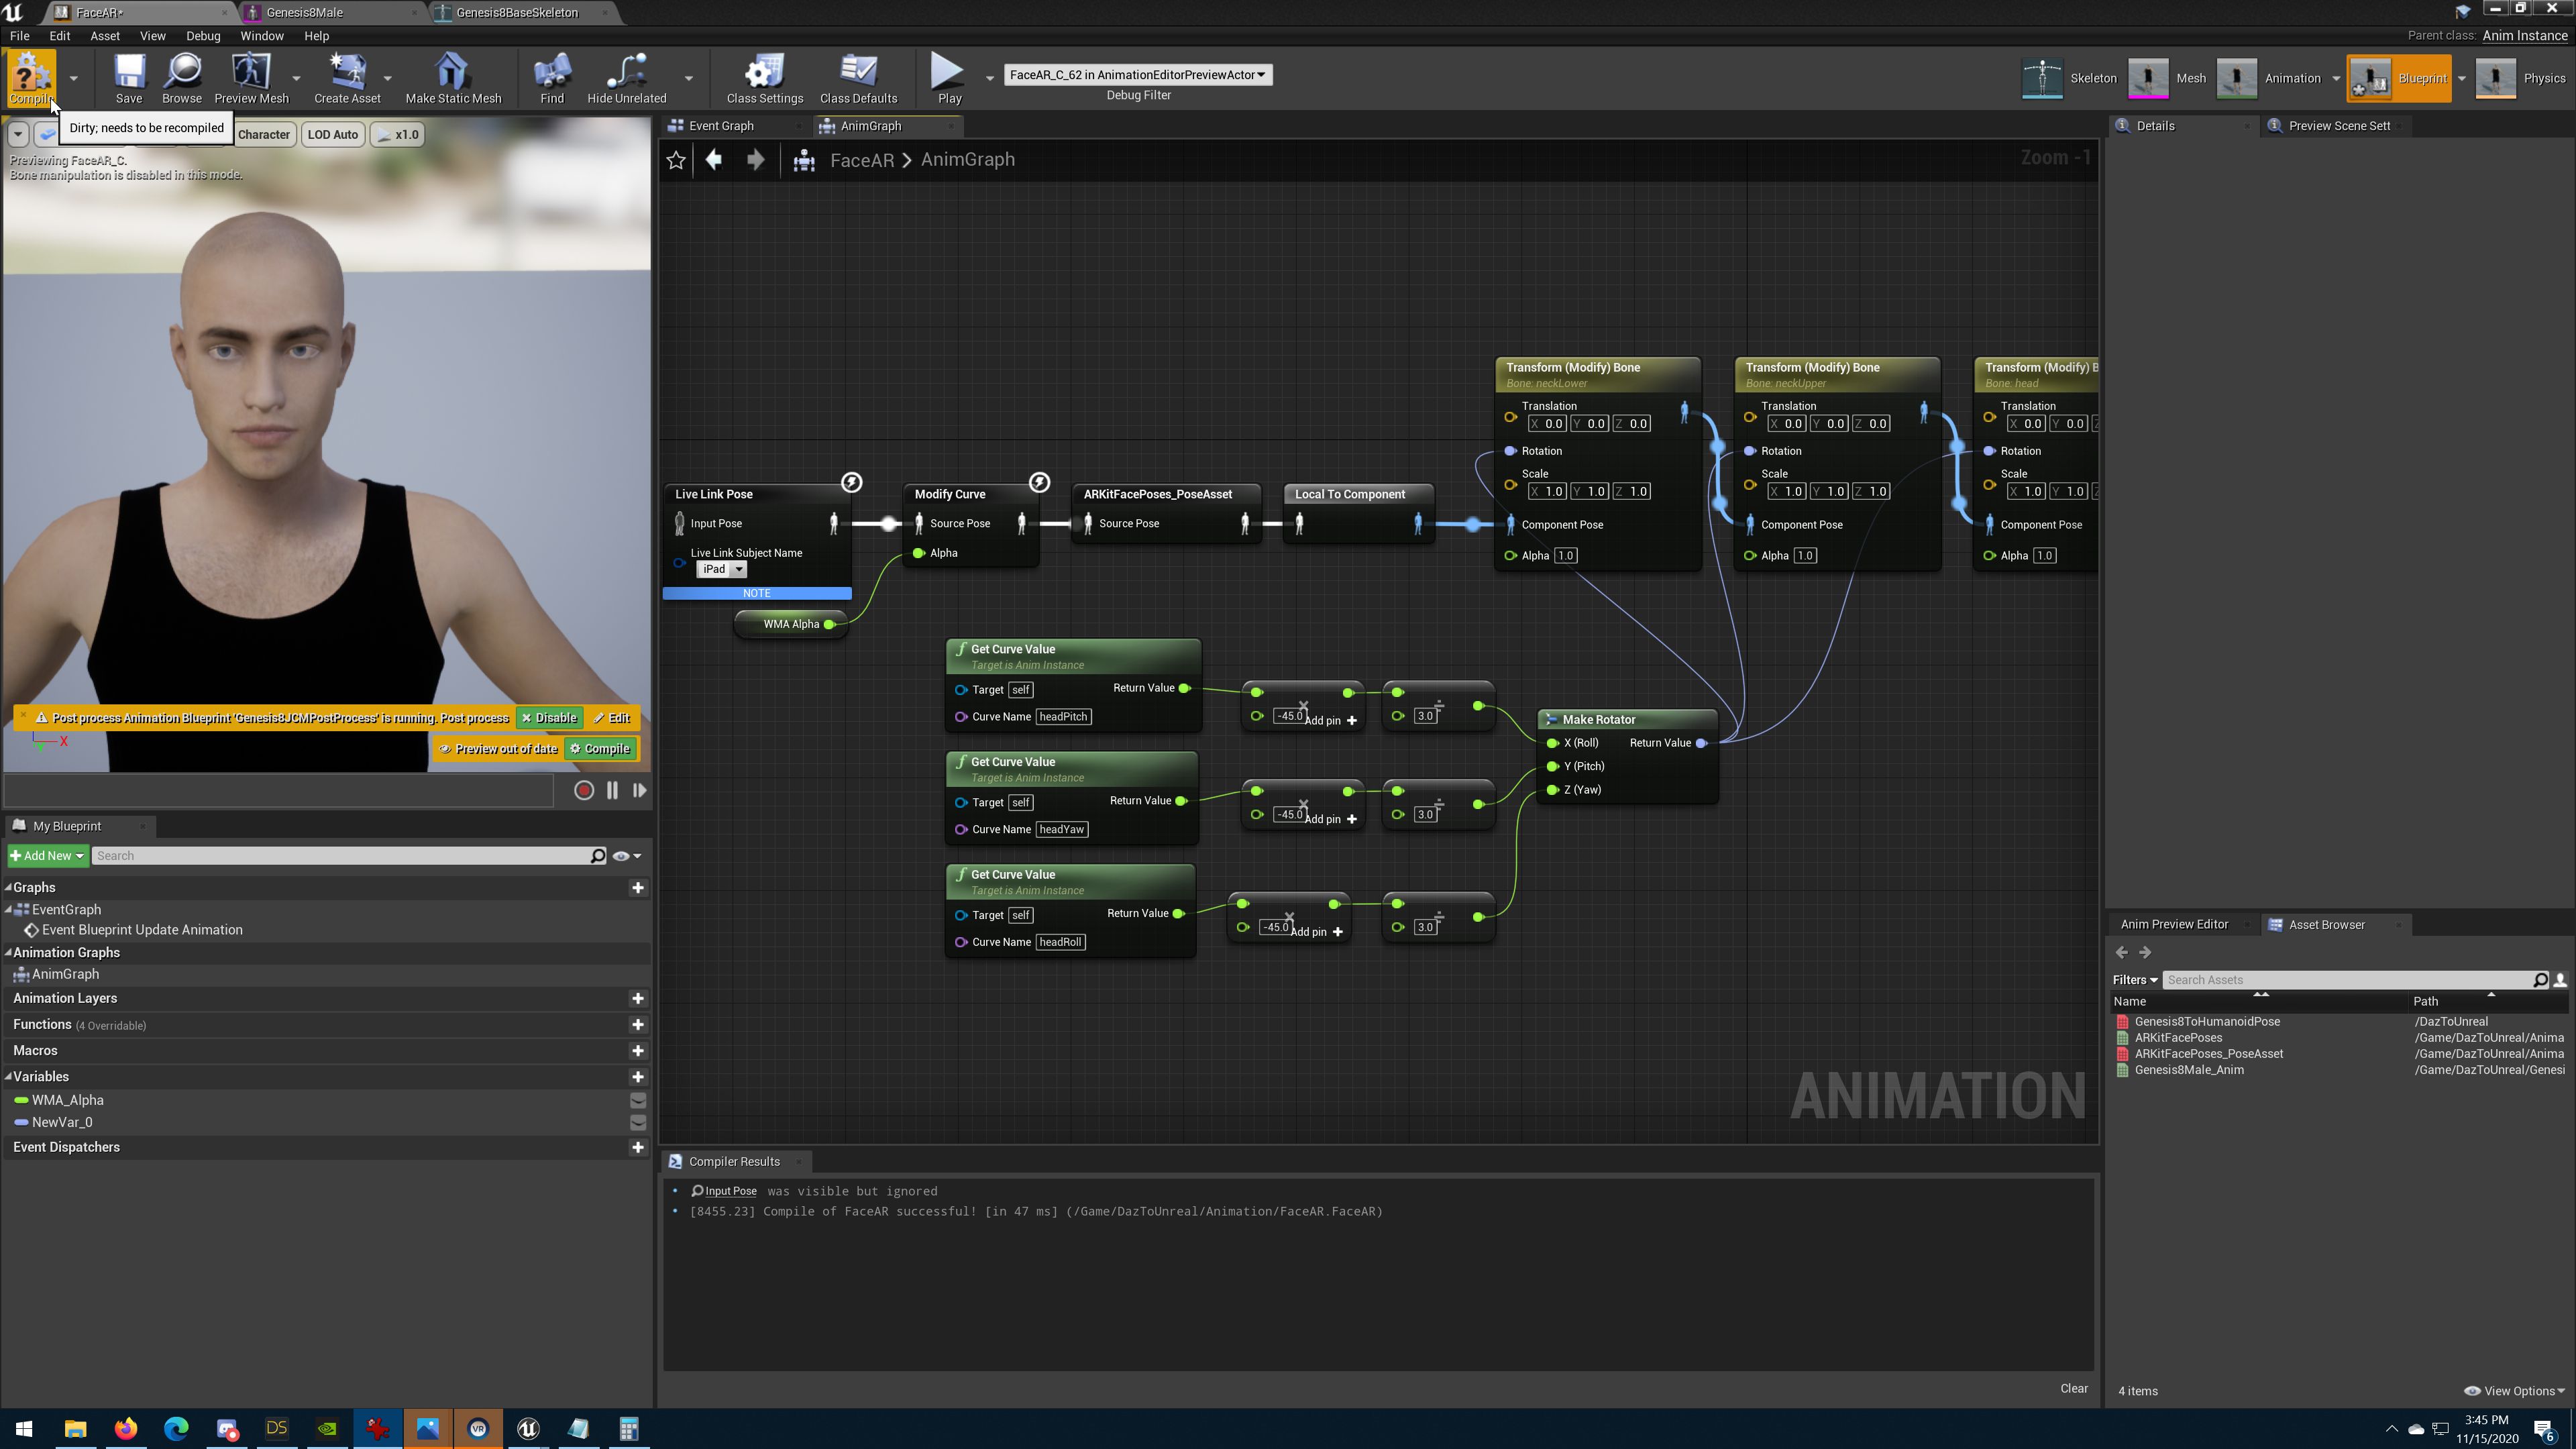Switch to Skeleton editor mode
This screenshot has width=2576, height=1449.
pyautogui.click(x=2070, y=78)
